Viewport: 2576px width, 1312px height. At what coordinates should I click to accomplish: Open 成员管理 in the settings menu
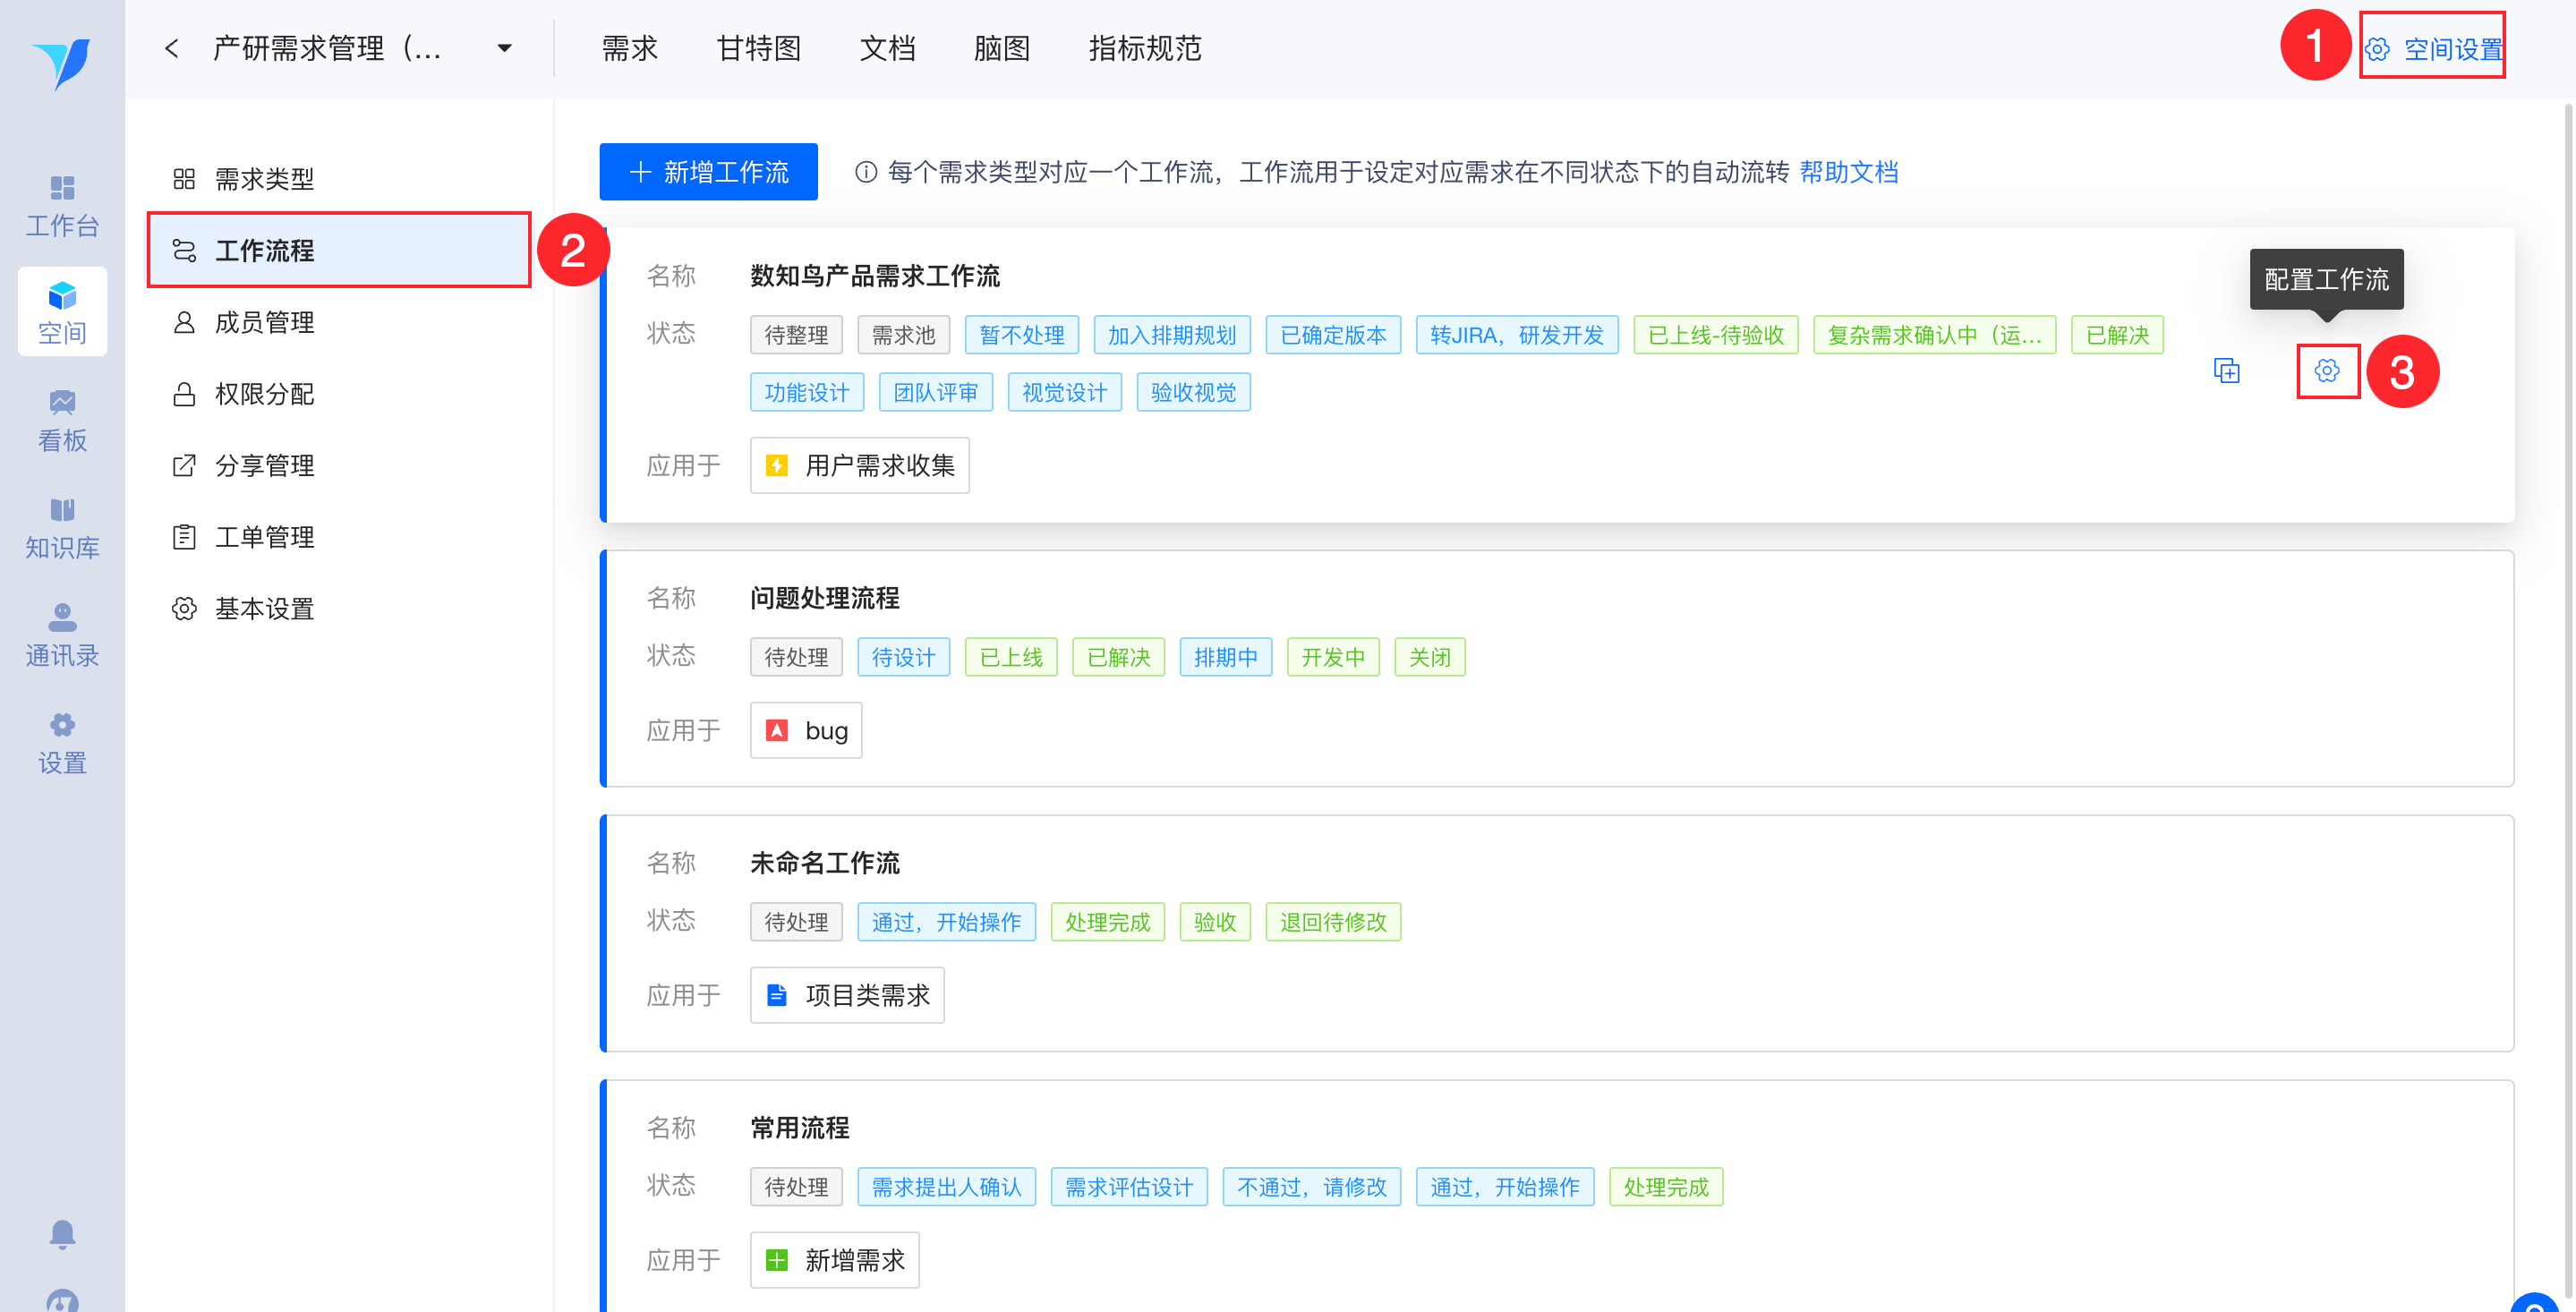(264, 322)
